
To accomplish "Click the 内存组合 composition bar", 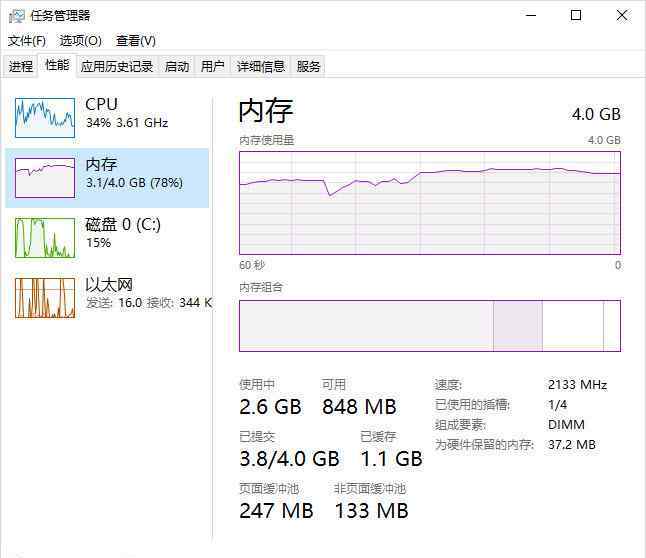I will pyautogui.click(x=430, y=326).
